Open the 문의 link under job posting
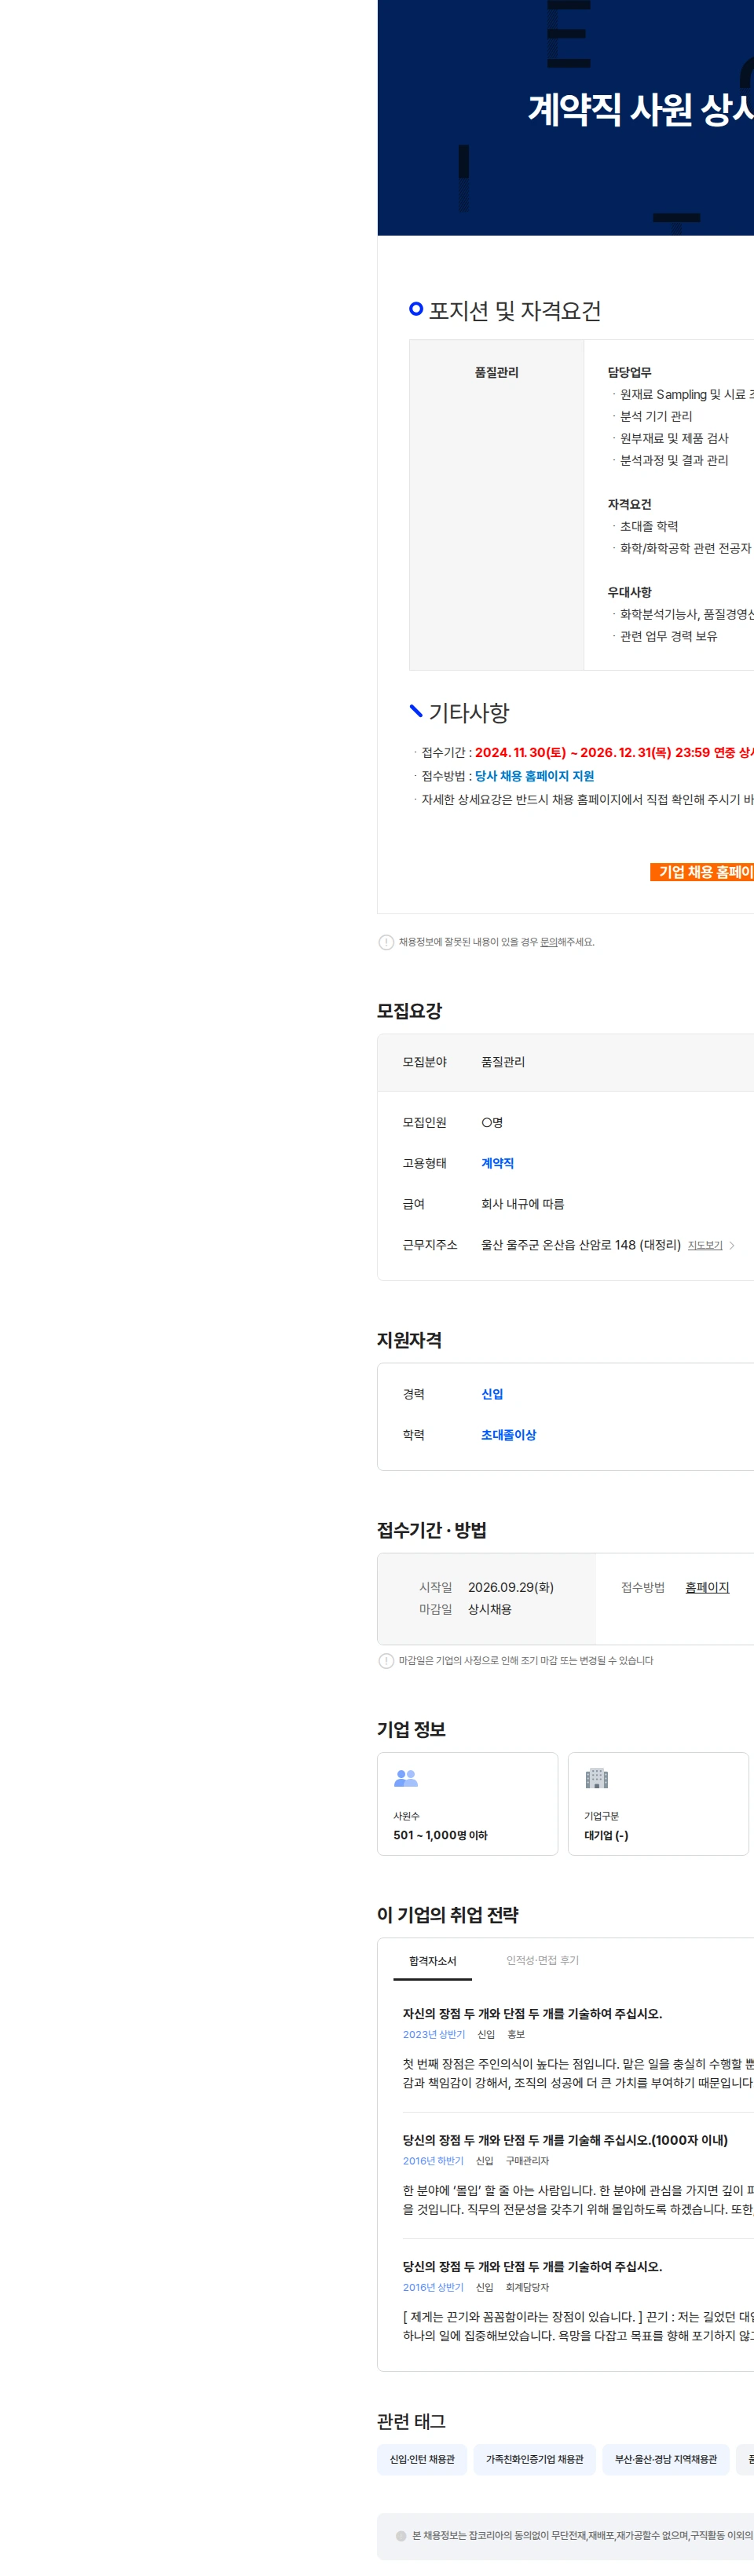 pos(549,942)
